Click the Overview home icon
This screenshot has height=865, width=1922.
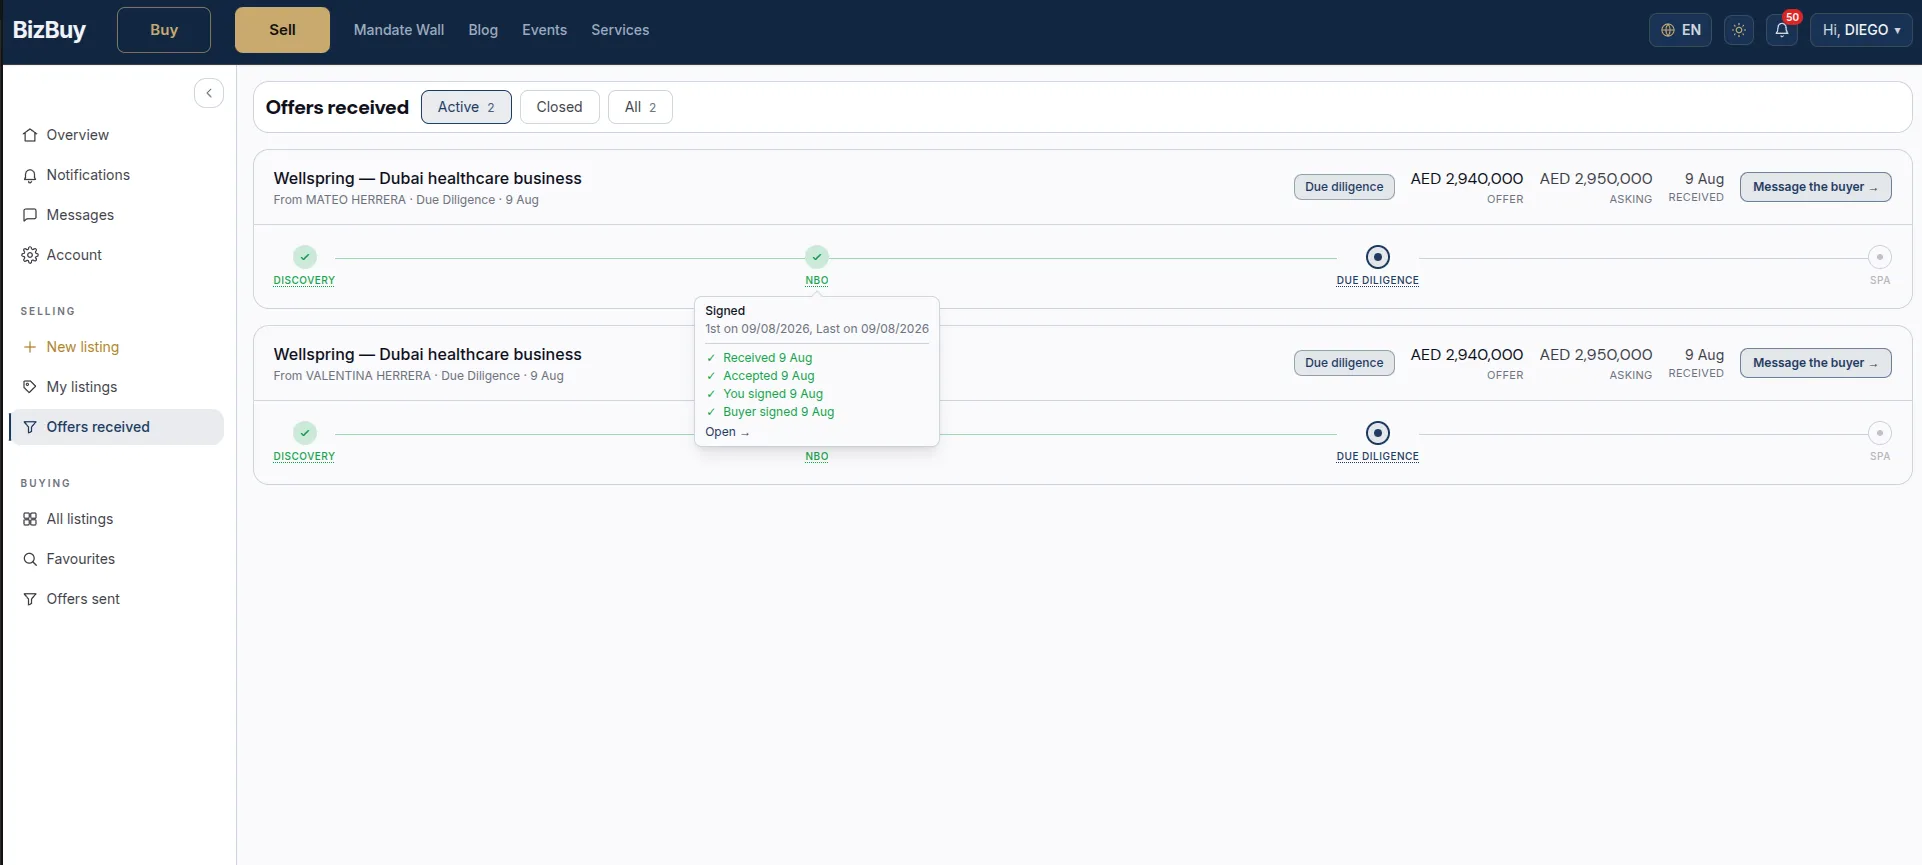click(30, 135)
